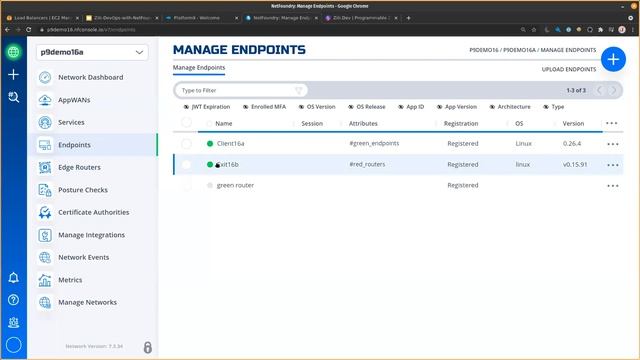Show the OS Version column
Image resolution: width=640 pixels, height=360 pixels.
point(317,107)
